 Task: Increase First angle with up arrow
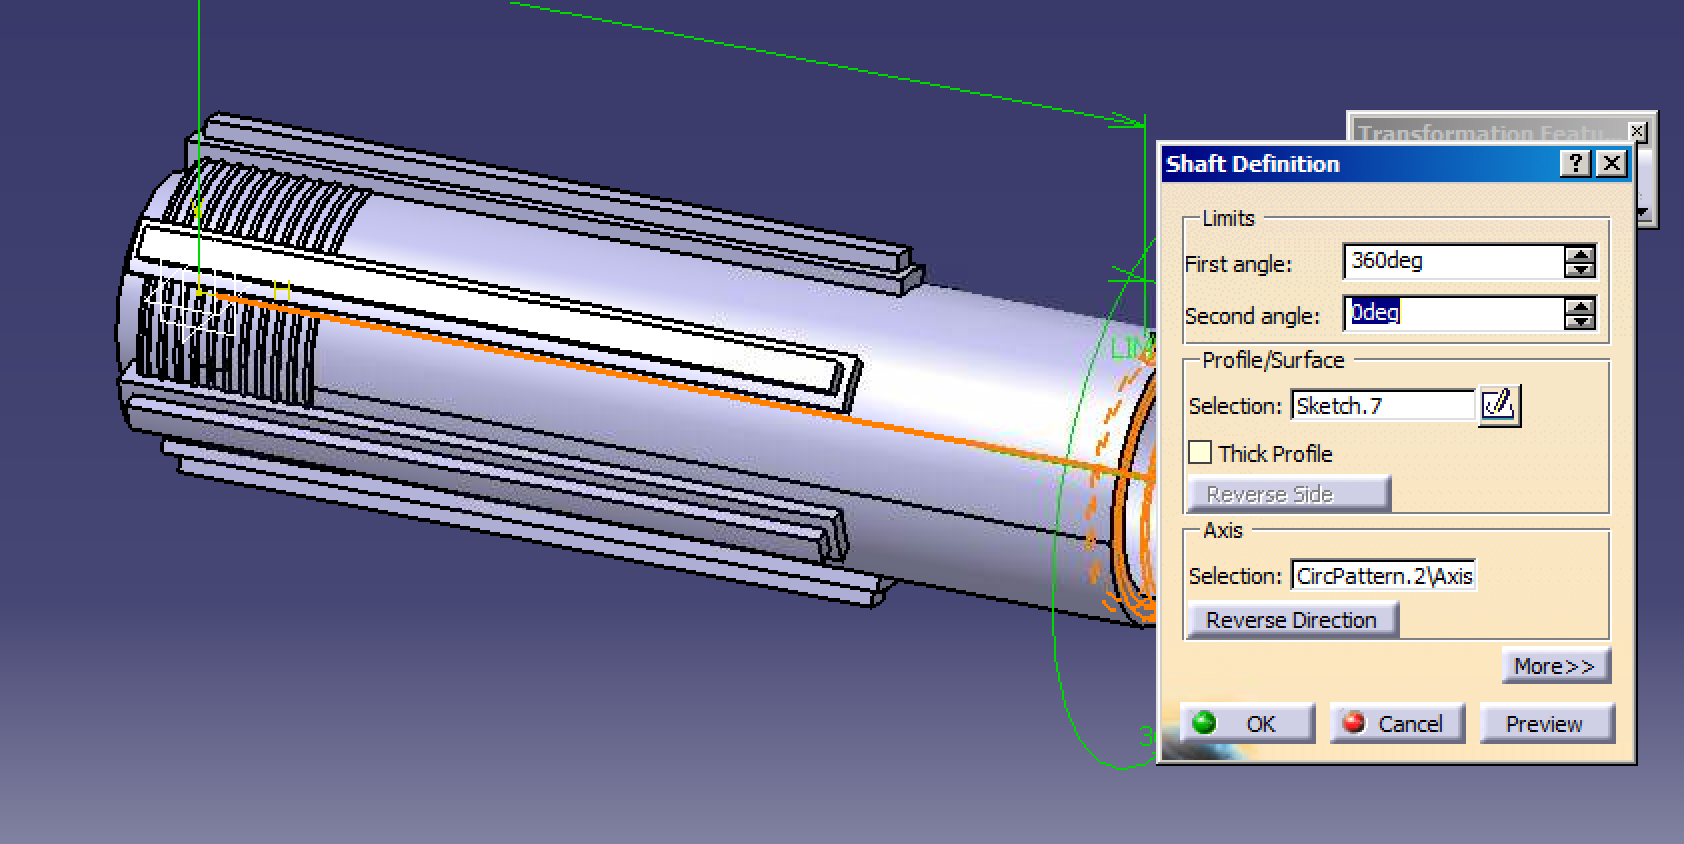tap(1580, 254)
